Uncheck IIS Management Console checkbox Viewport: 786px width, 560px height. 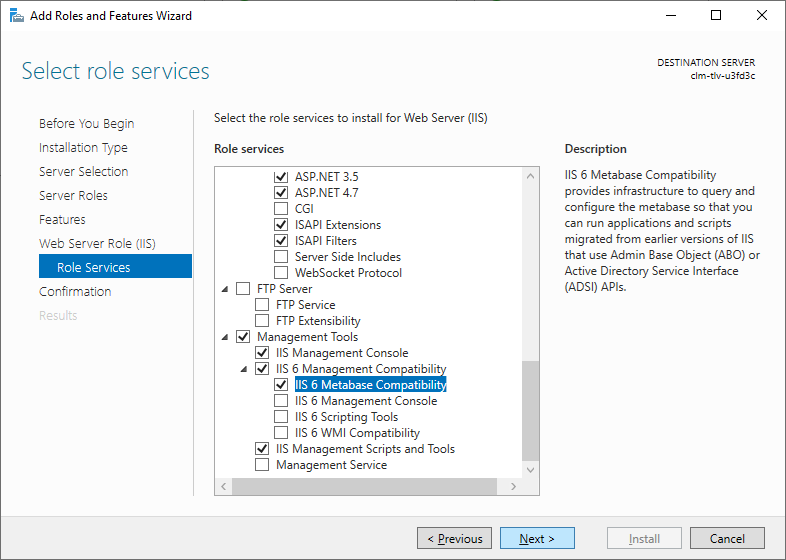click(x=262, y=353)
